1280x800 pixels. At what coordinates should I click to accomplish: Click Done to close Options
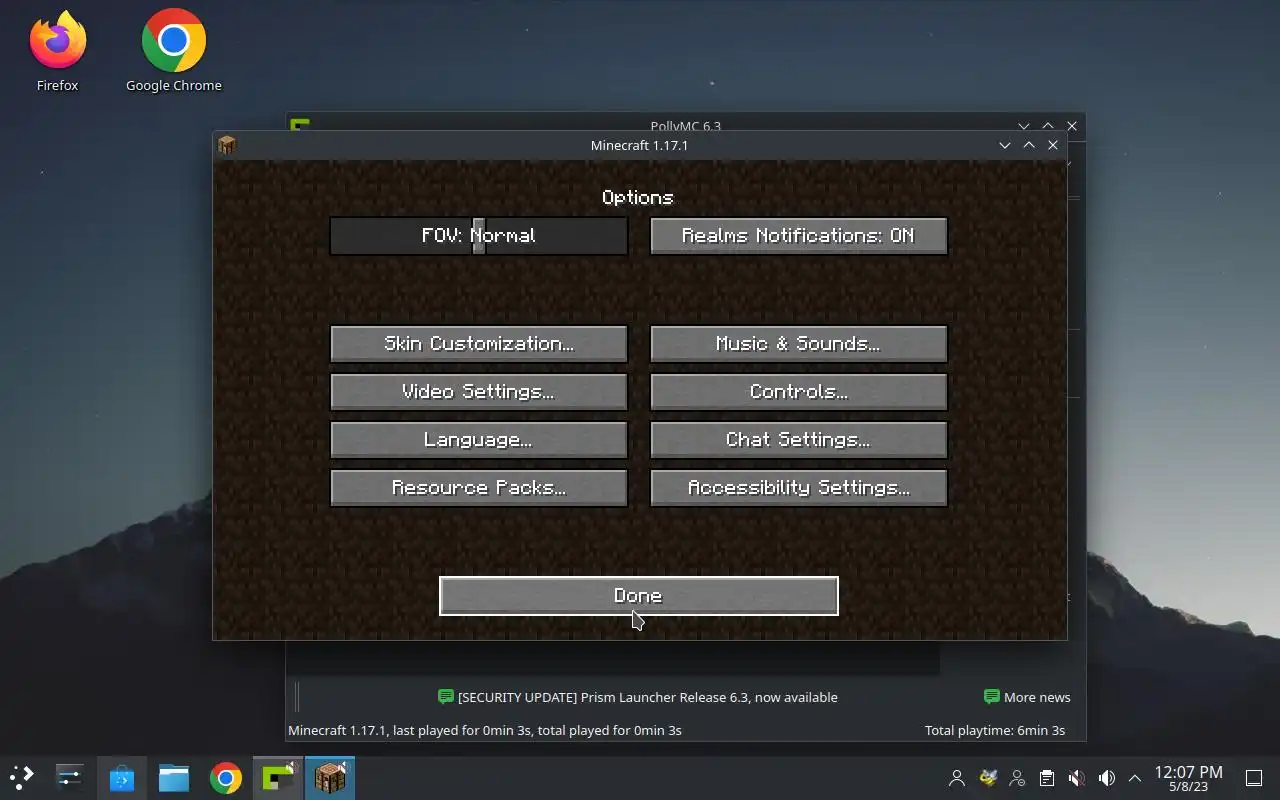pos(638,596)
